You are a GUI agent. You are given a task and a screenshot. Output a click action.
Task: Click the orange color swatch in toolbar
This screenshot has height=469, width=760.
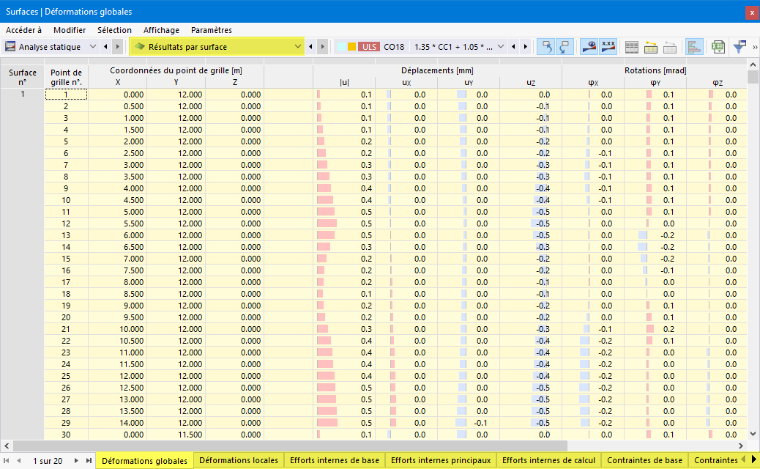pyautogui.click(x=352, y=47)
